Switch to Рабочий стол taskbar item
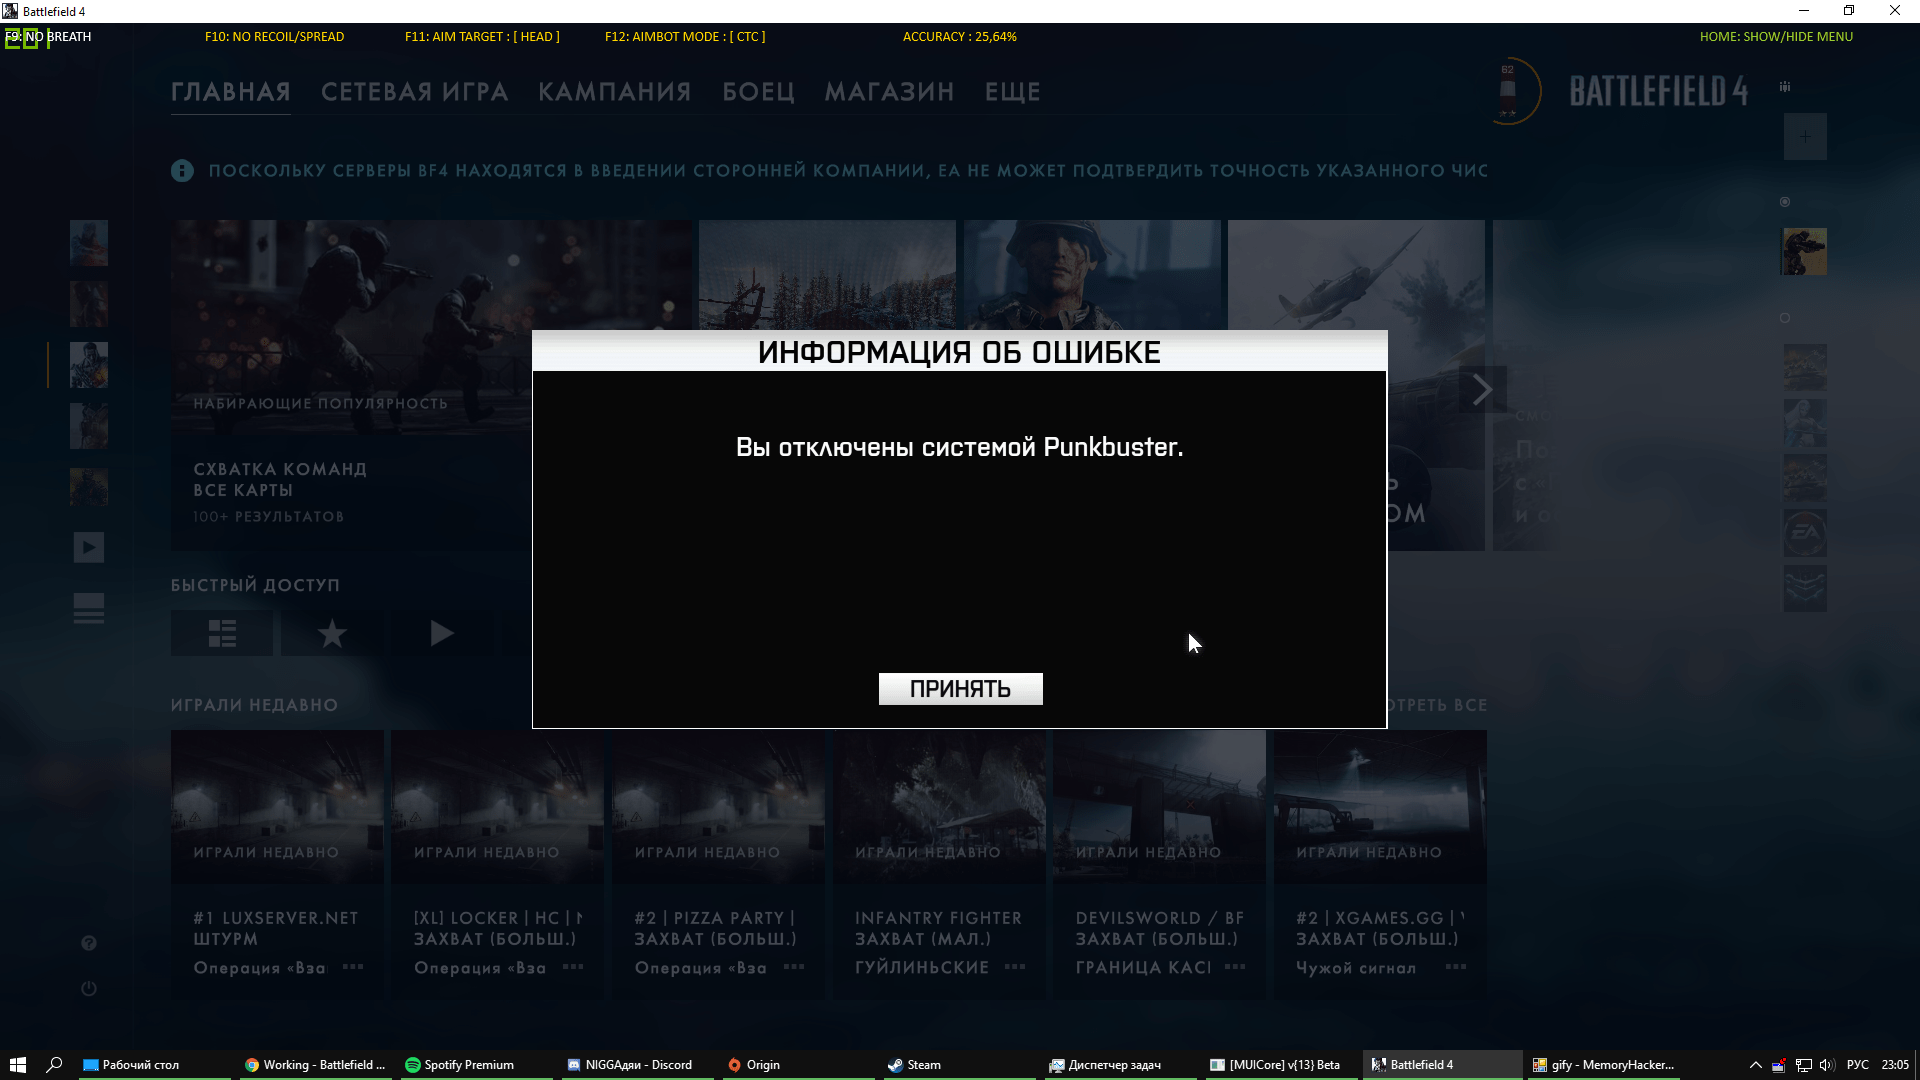 153,1065
